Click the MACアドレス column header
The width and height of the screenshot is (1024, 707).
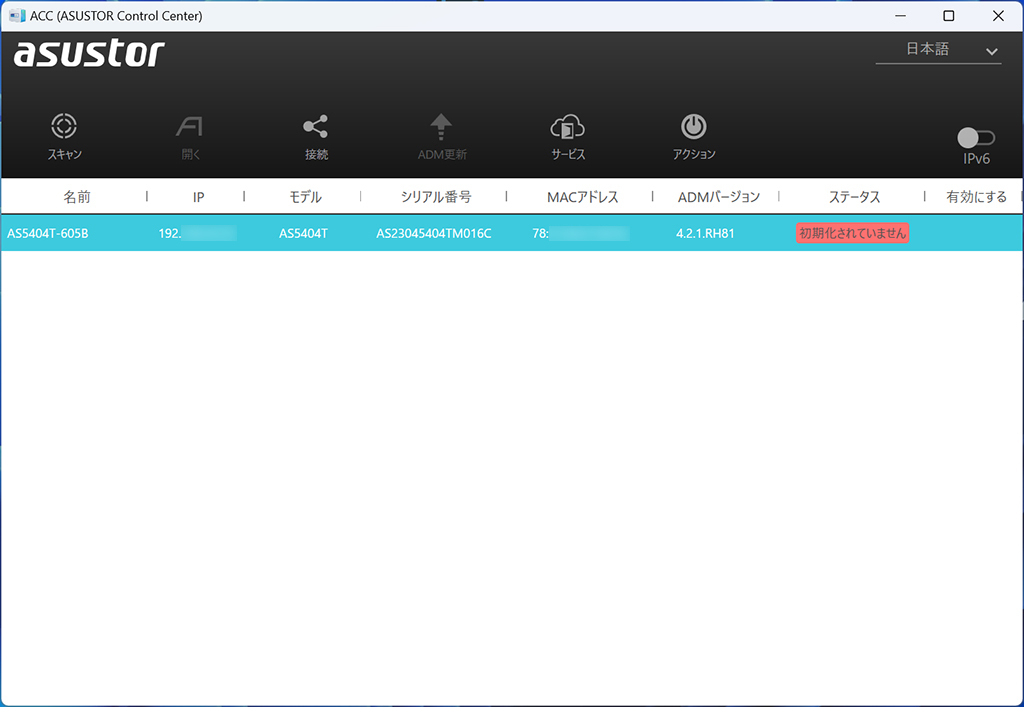coord(583,196)
